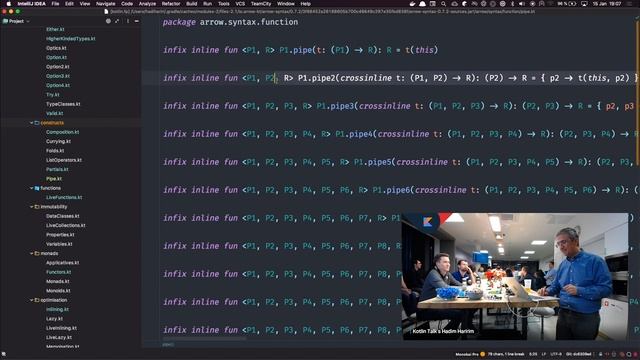Open Monads.kt file

(x=58, y=282)
